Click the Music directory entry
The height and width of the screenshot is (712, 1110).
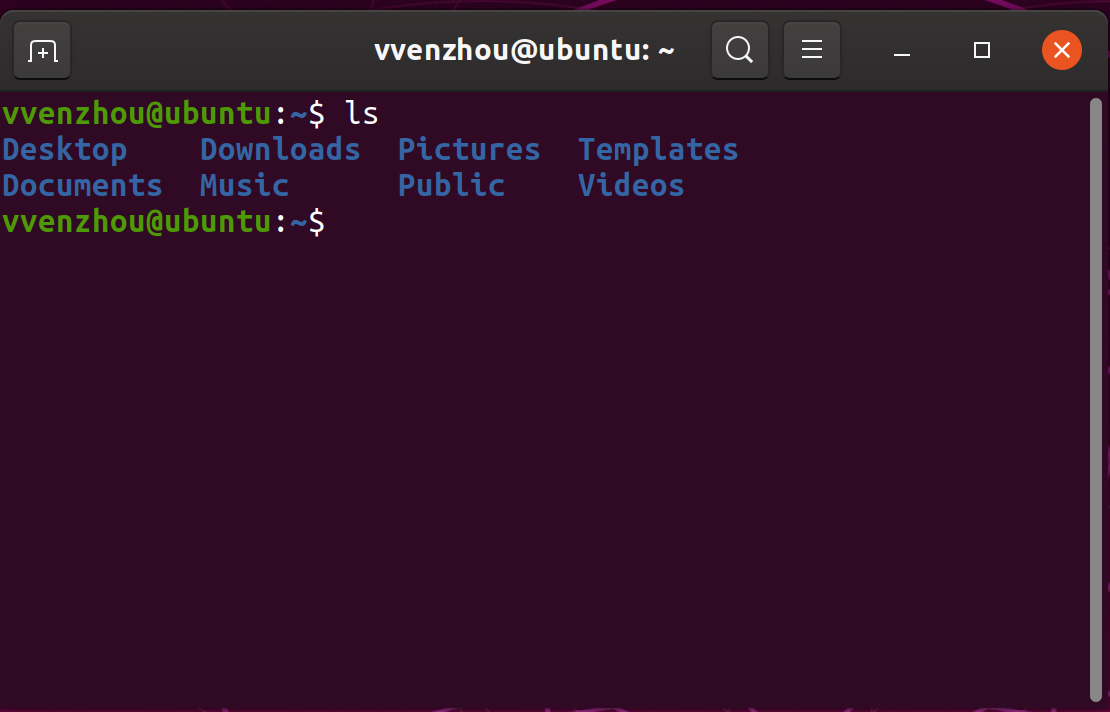(244, 186)
